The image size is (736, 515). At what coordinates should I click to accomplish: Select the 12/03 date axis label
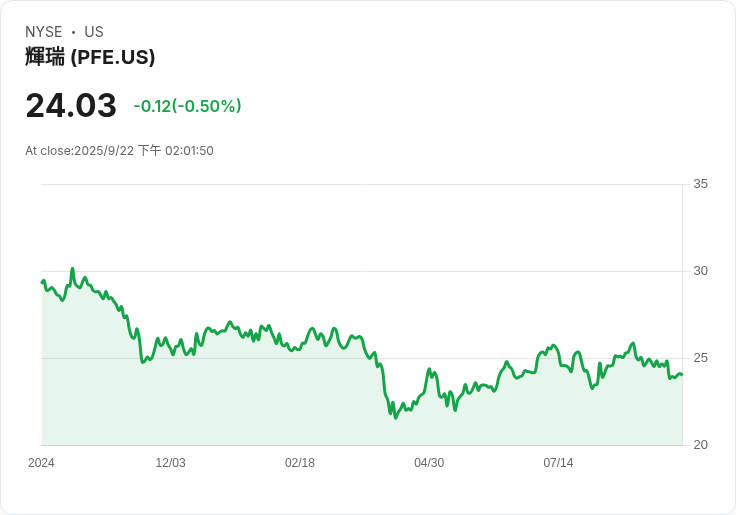(170, 463)
